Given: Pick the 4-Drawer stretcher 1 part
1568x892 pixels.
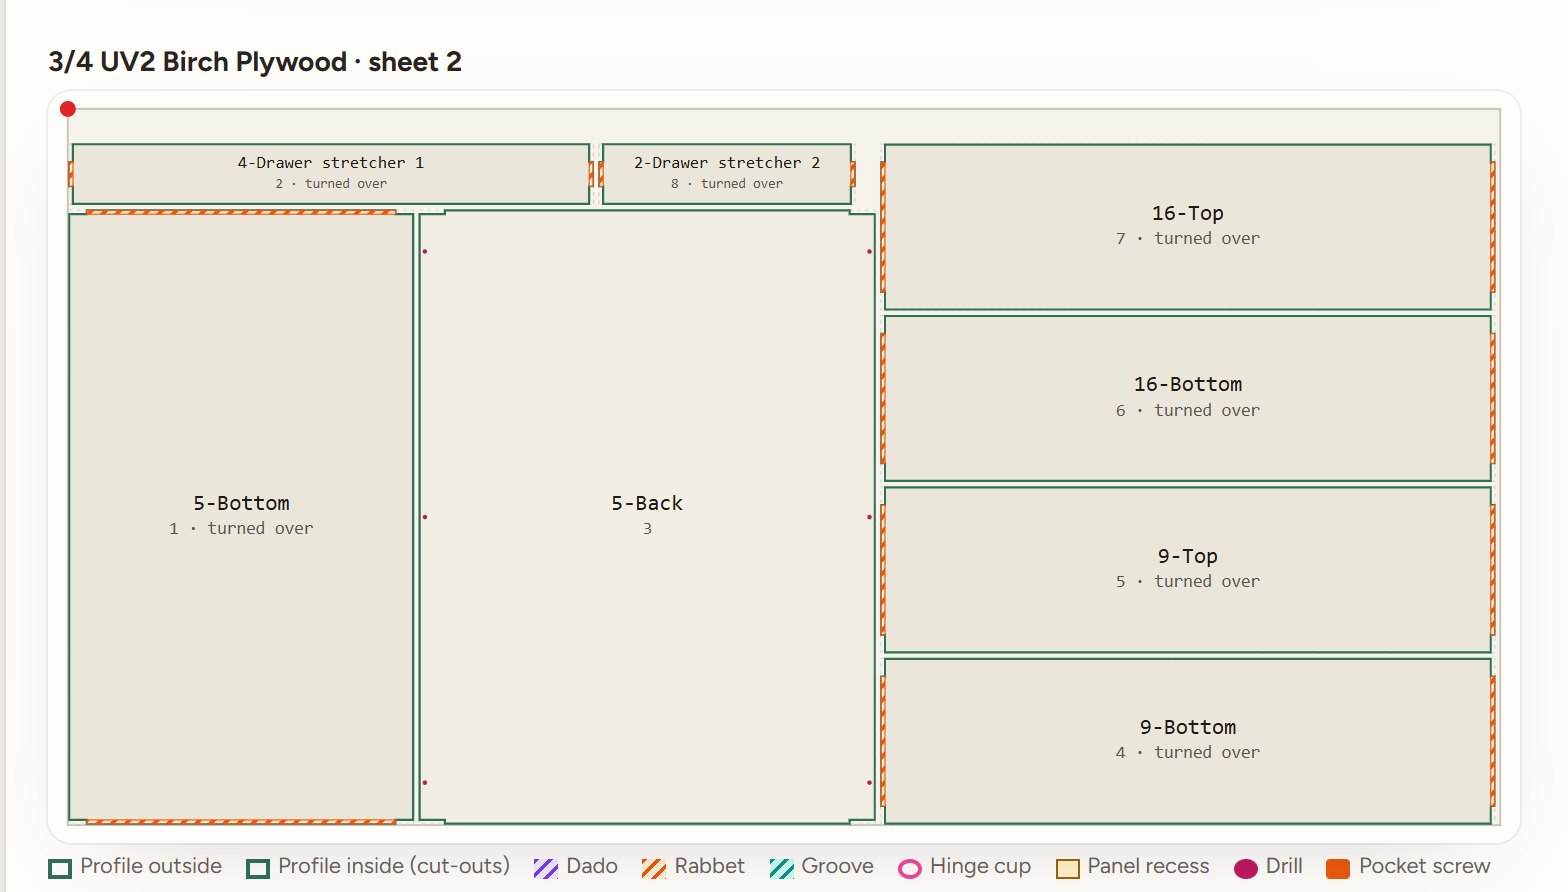Looking at the screenshot, I should tap(331, 174).
